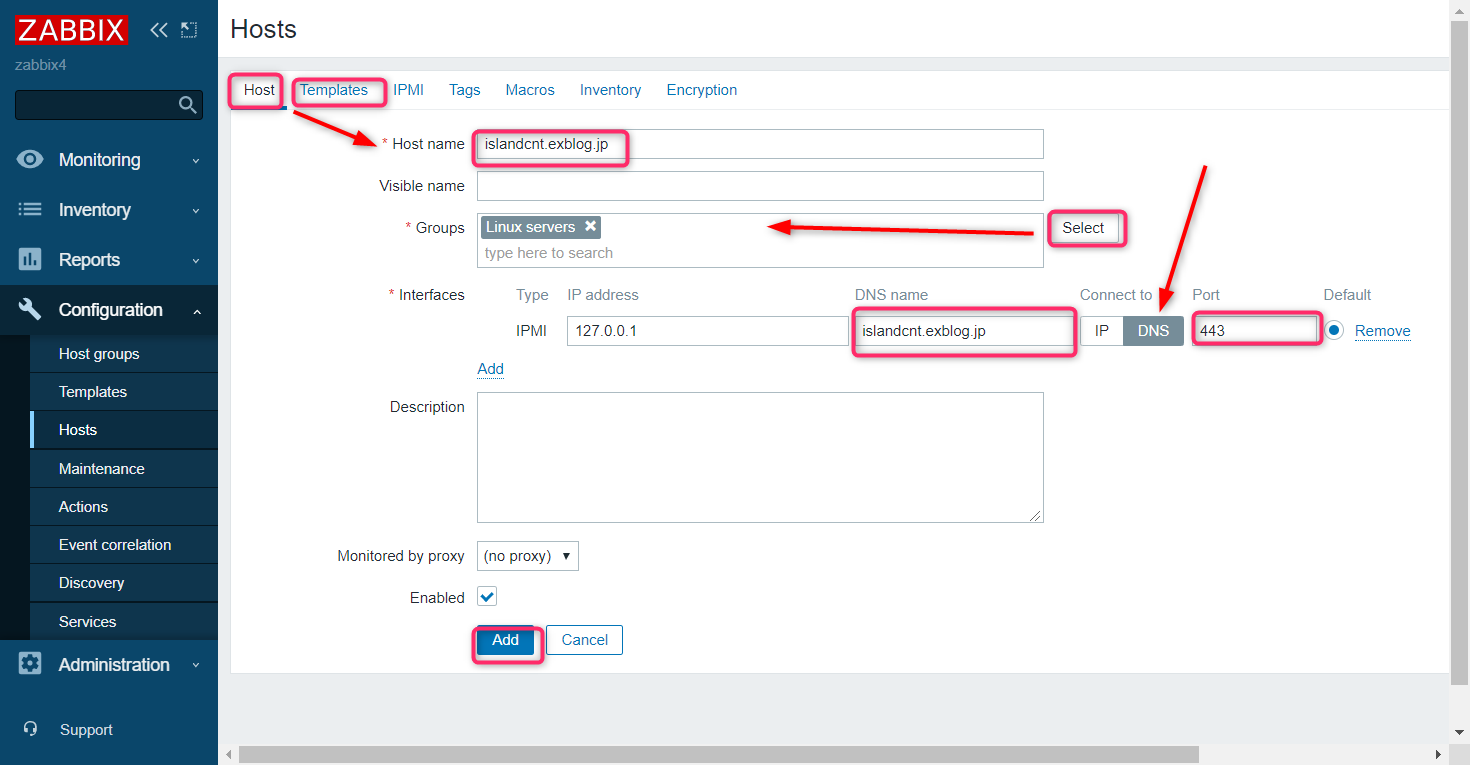
Task: Switch Connect to IP
Action: [x=1102, y=331]
